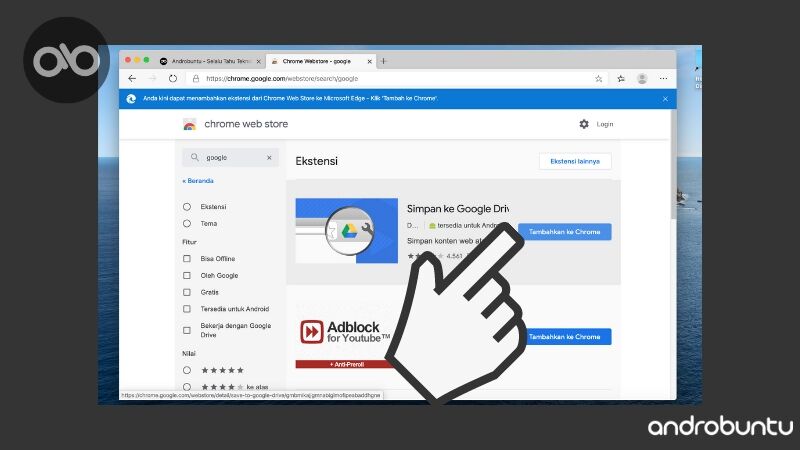Select four stars ke atas filter
800x450 pixels.
pyautogui.click(x=187, y=387)
